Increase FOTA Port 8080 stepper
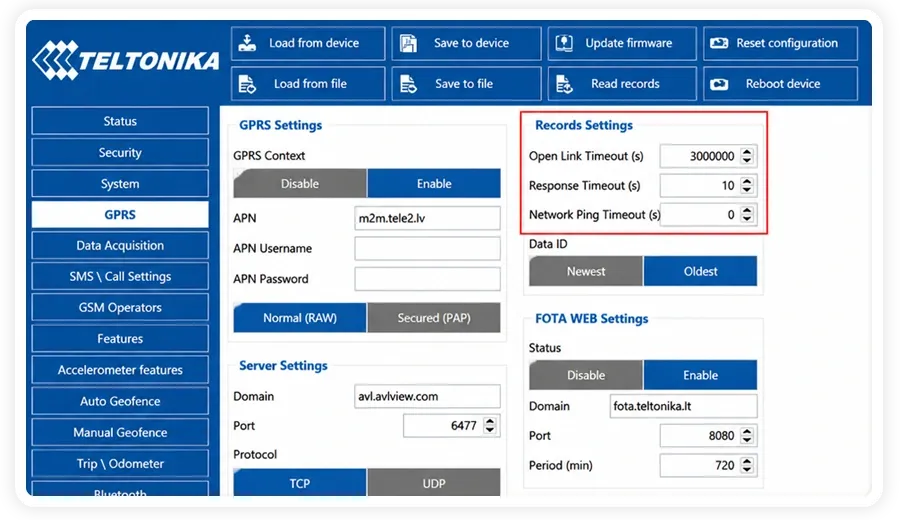The width and height of the screenshot is (900, 520). [747, 431]
